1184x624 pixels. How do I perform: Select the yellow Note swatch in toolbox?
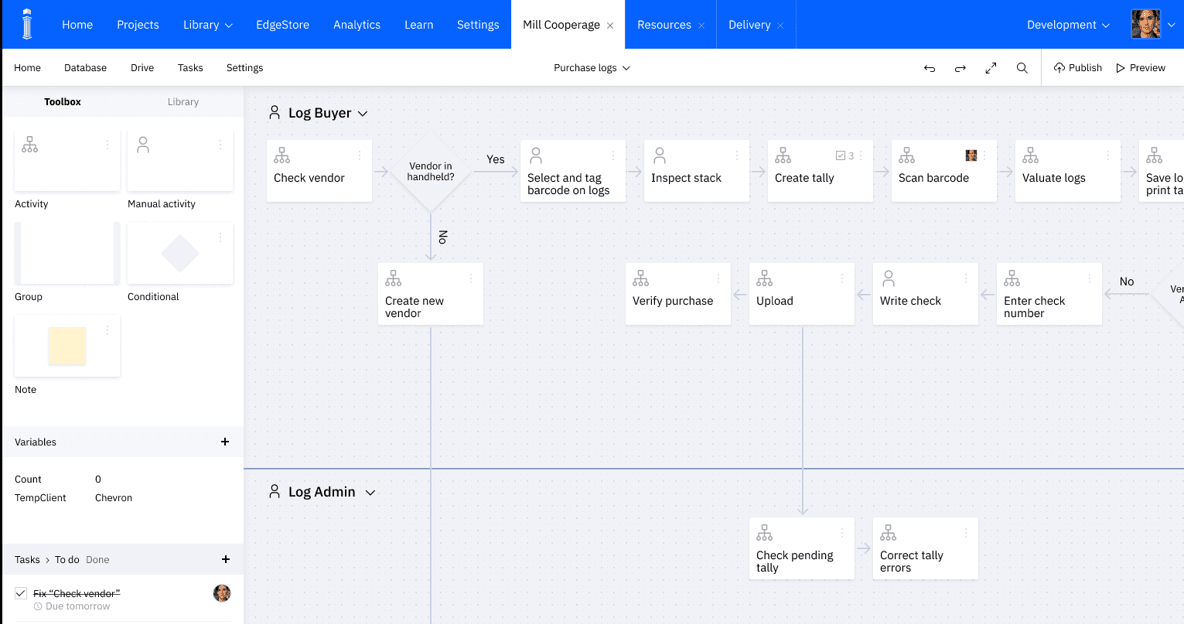tap(67, 346)
